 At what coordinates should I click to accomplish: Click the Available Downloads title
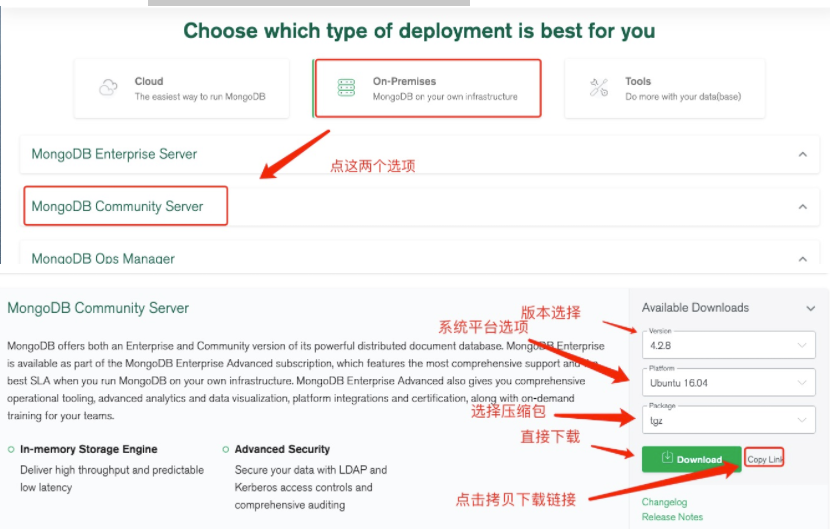(695, 308)
